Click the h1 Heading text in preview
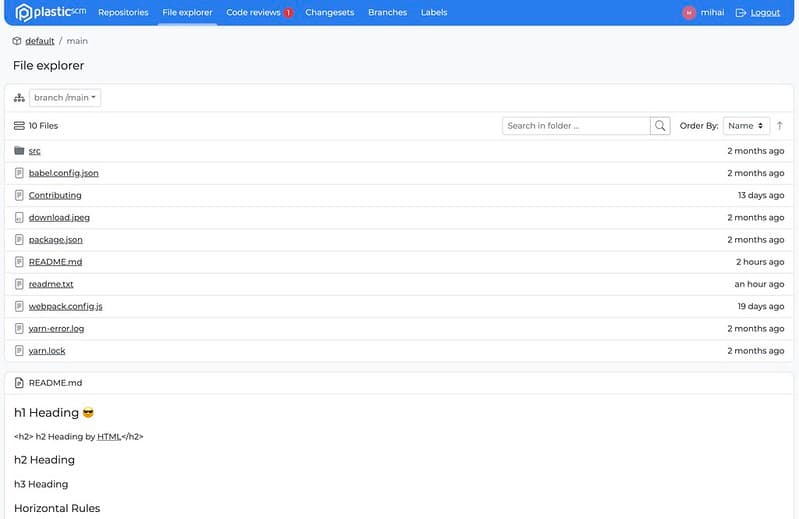799x519 pixels. pos(46,413)
